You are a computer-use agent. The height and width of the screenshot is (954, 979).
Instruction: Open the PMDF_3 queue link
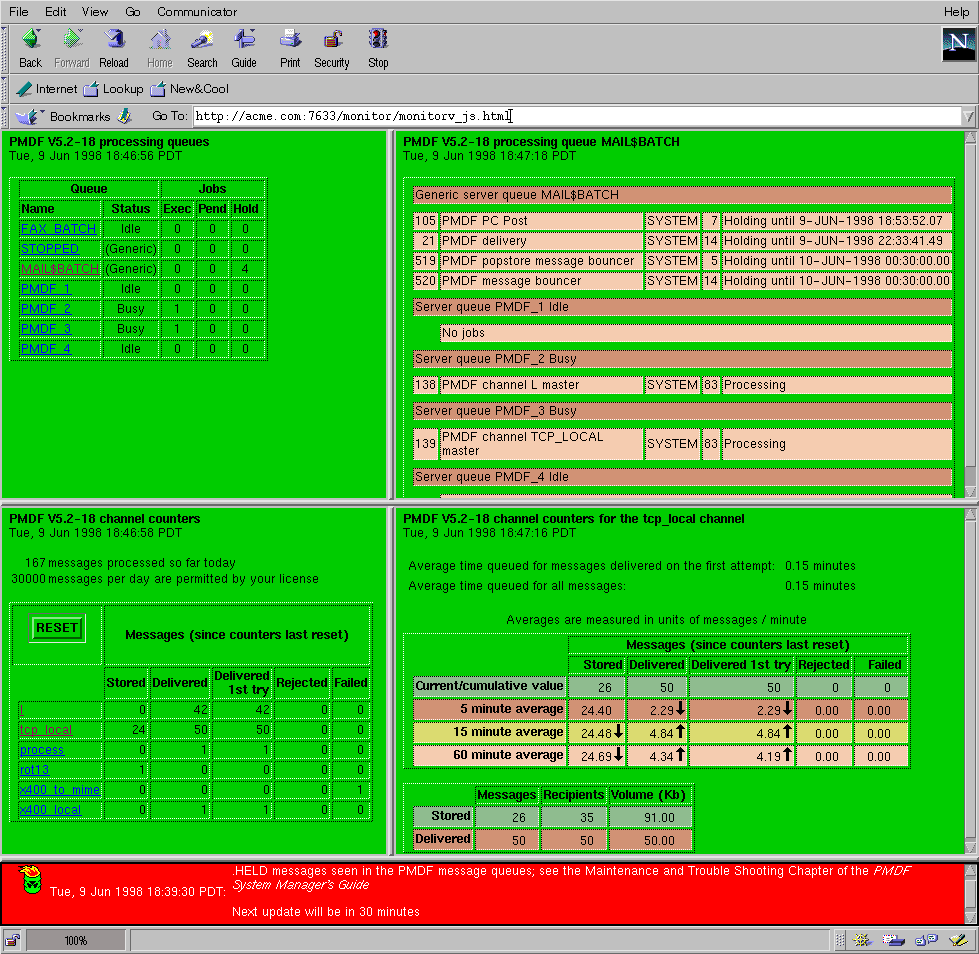(46, 328)
